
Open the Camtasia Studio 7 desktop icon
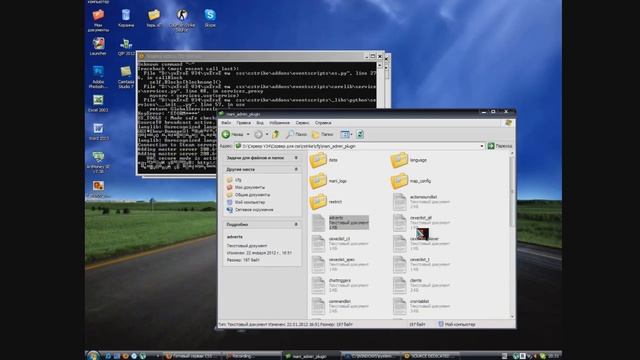point(126,77)
